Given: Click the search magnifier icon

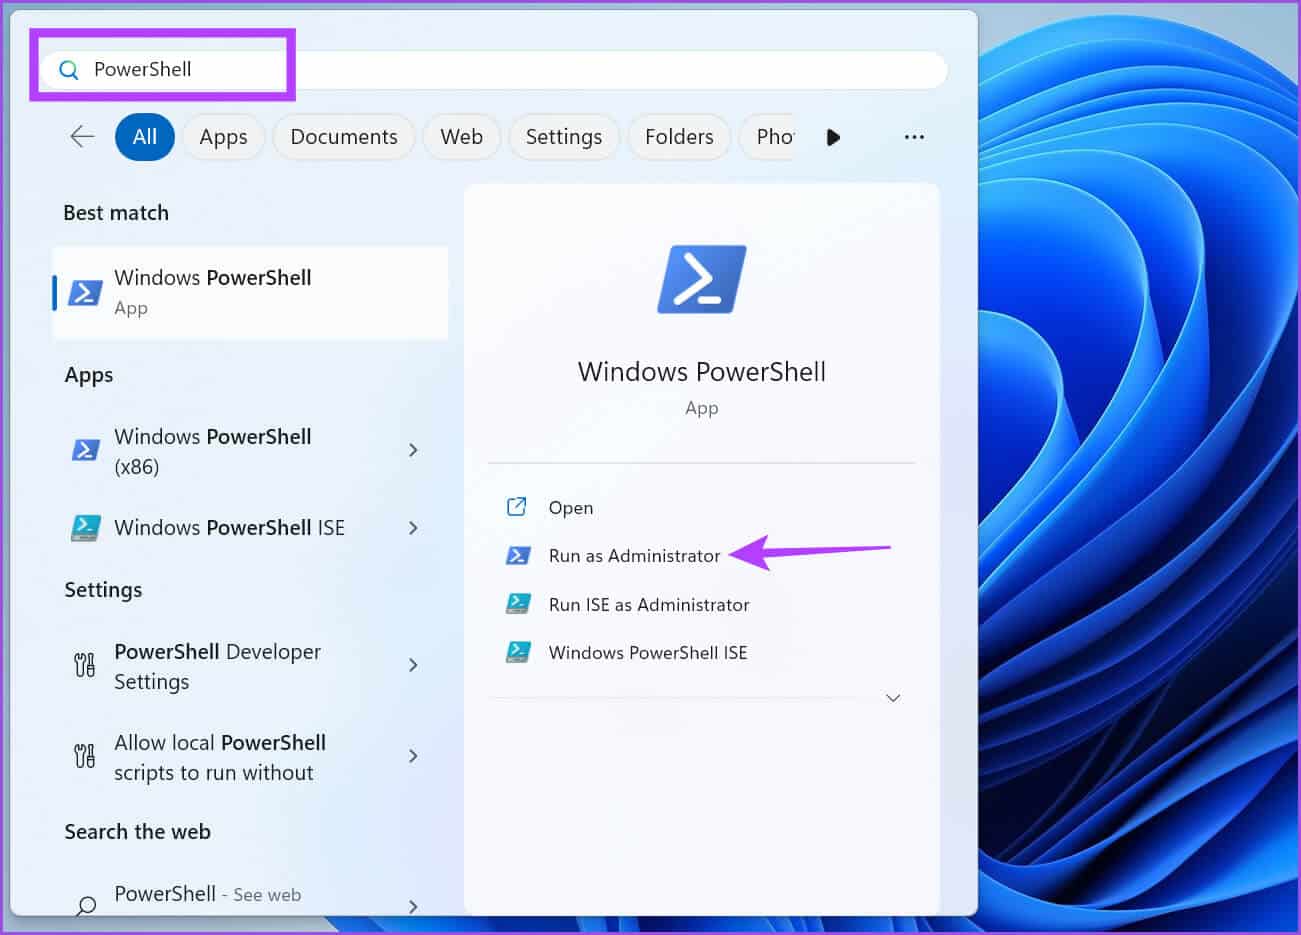Looking at the screenshot, I should (69, 70).
